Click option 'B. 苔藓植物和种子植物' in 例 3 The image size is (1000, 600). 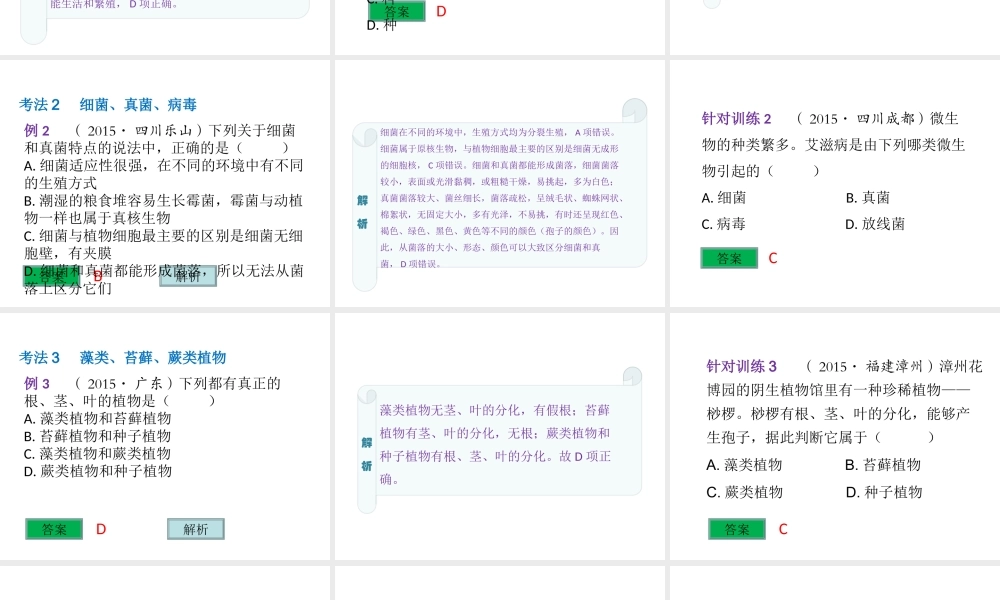[x=98, y=436]
